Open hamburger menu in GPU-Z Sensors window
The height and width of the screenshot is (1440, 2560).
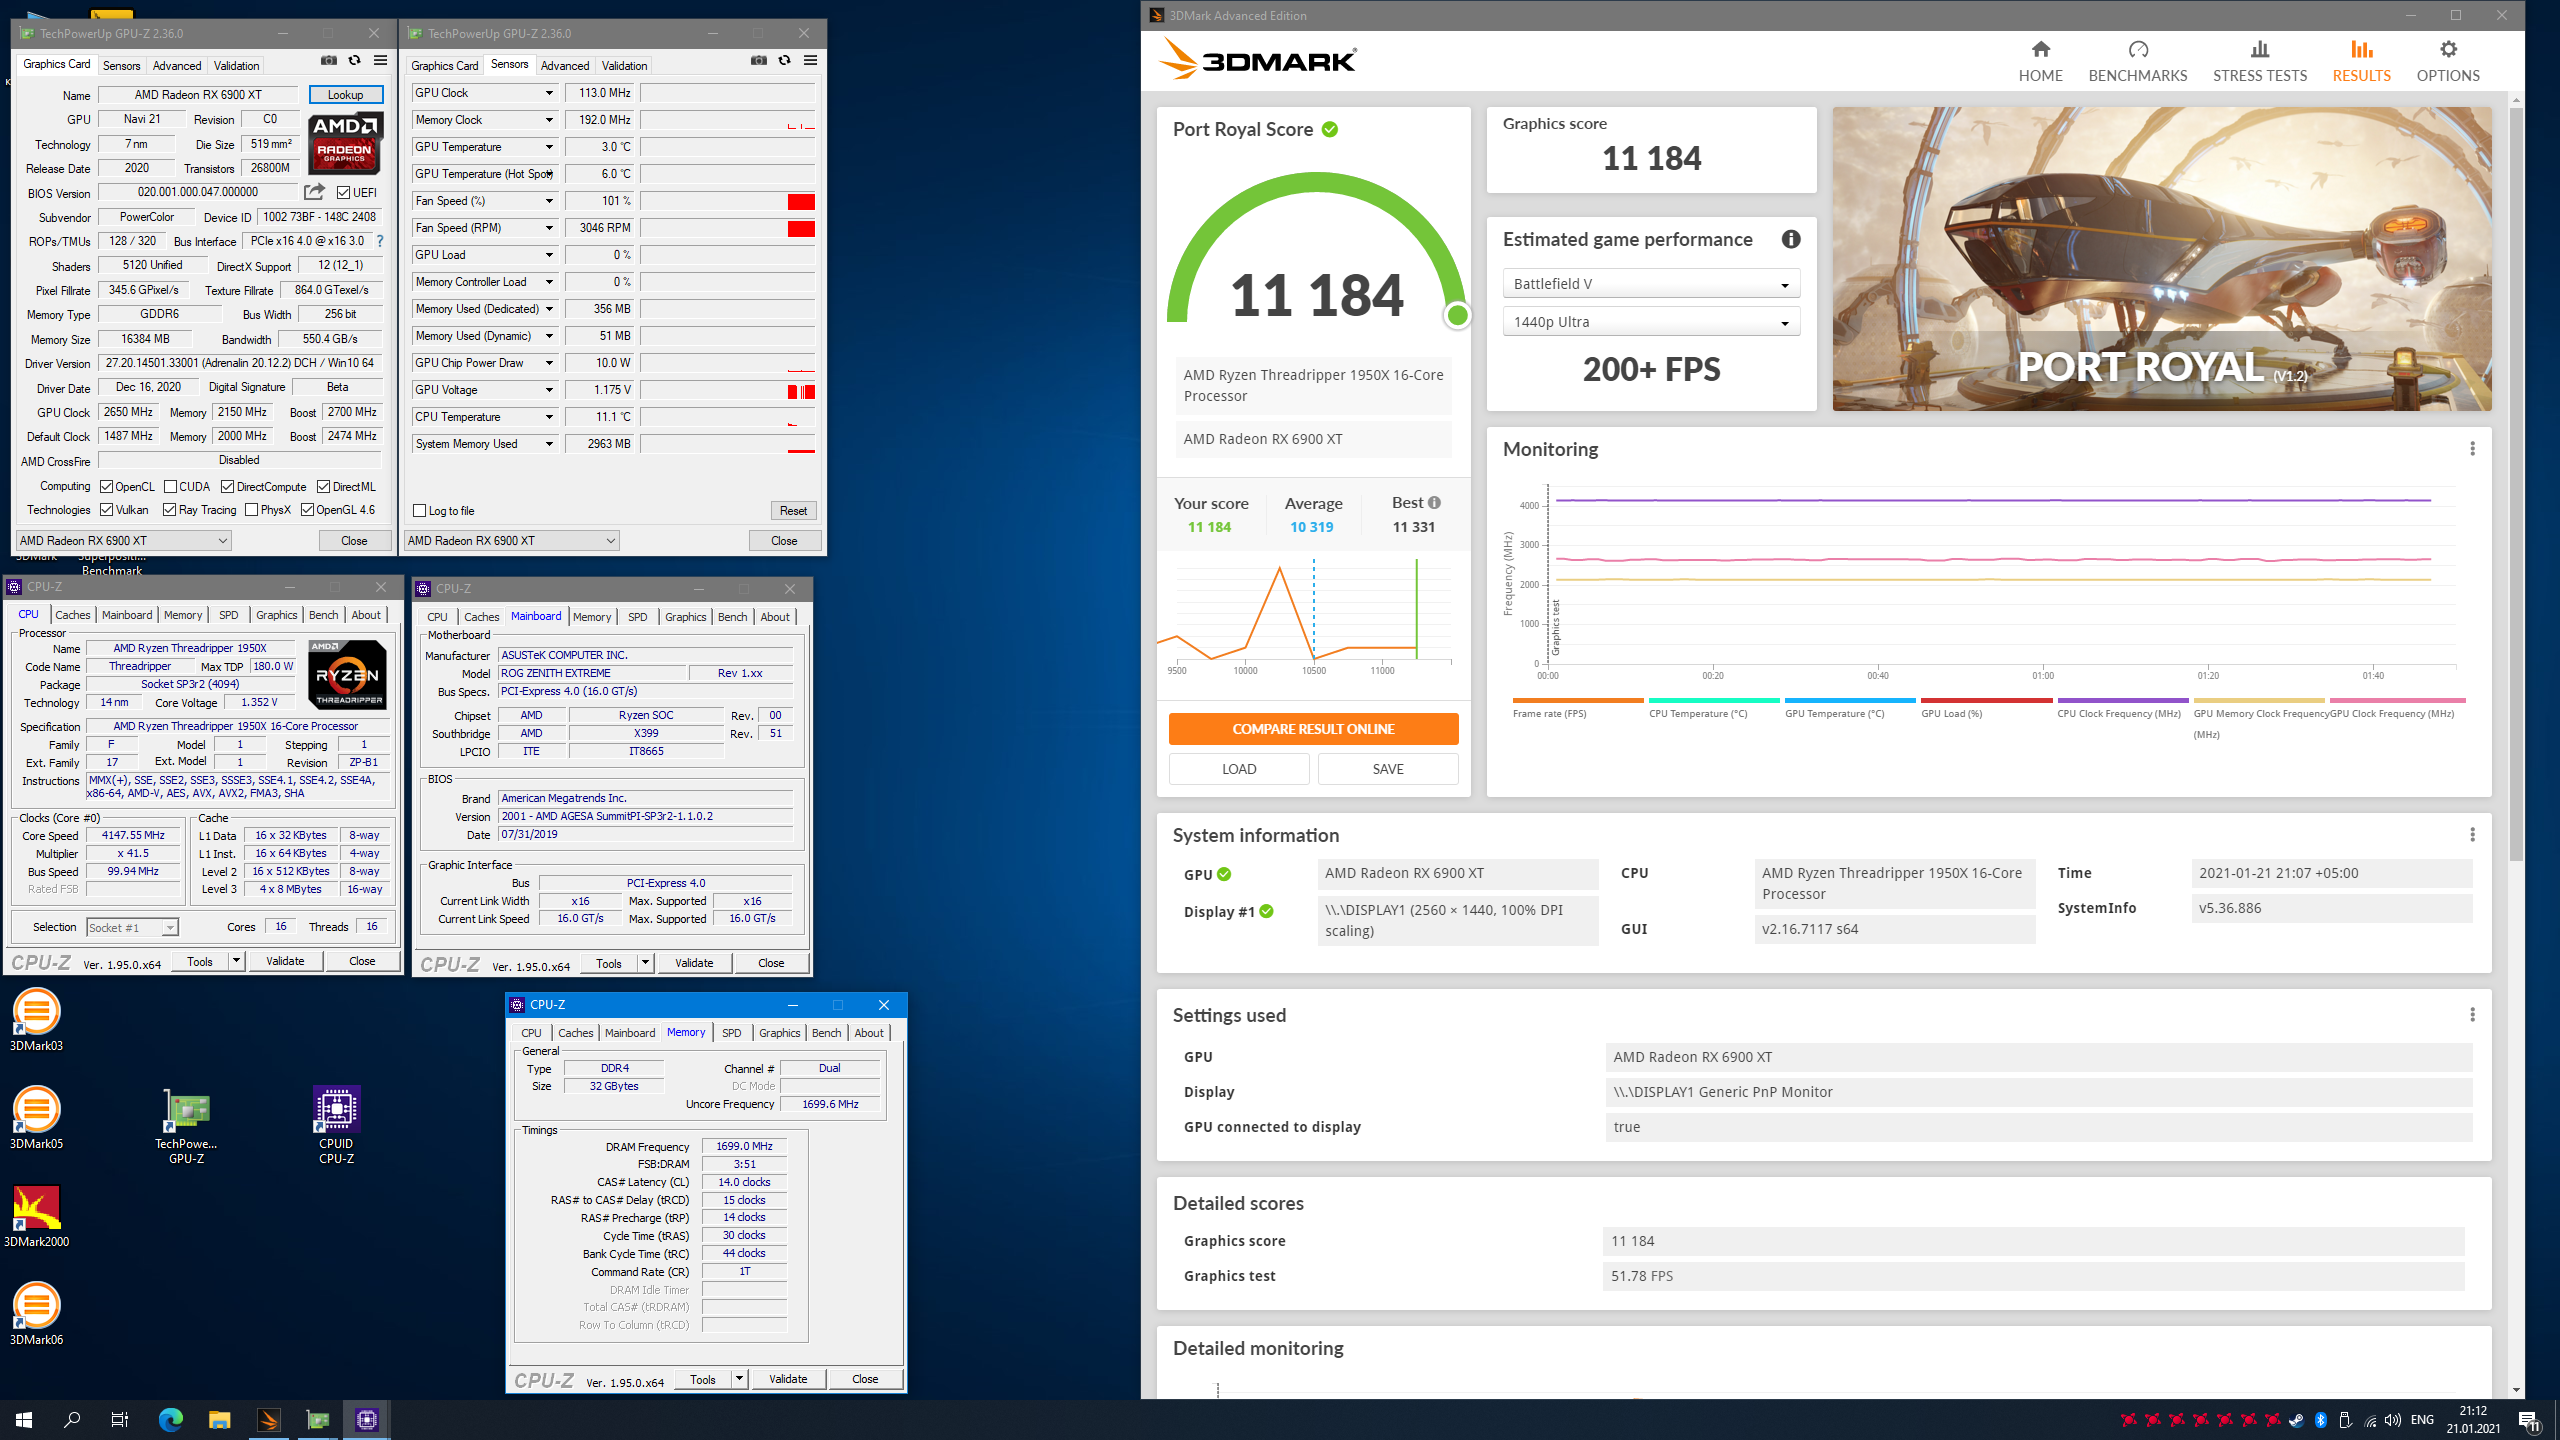coord(810,61)
